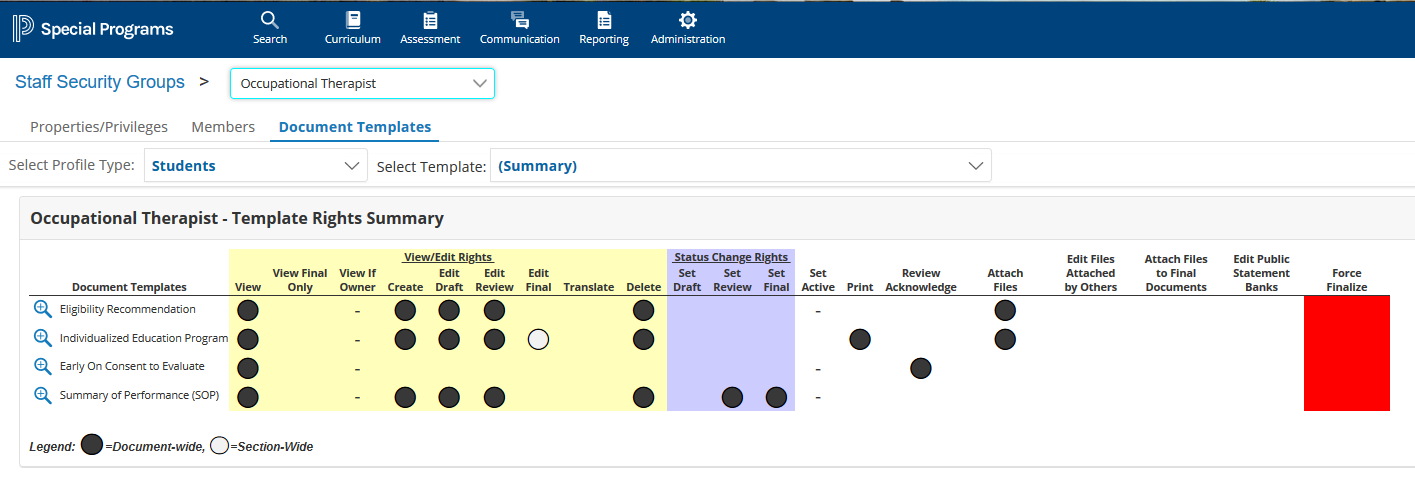Click the red Force Finalize column block

pos(1346,353)
